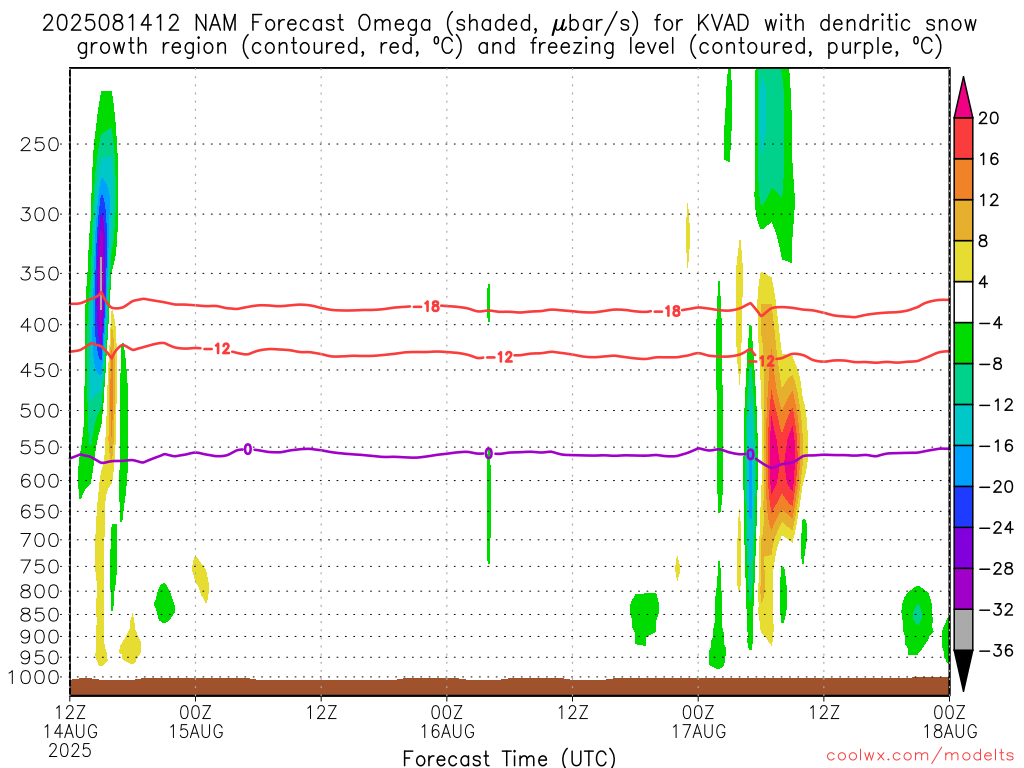The width and height of the screenshot is (1024, 768).
Task: Click the colorbar label -4
Action: pyautogui.click(x=991, y=323)
